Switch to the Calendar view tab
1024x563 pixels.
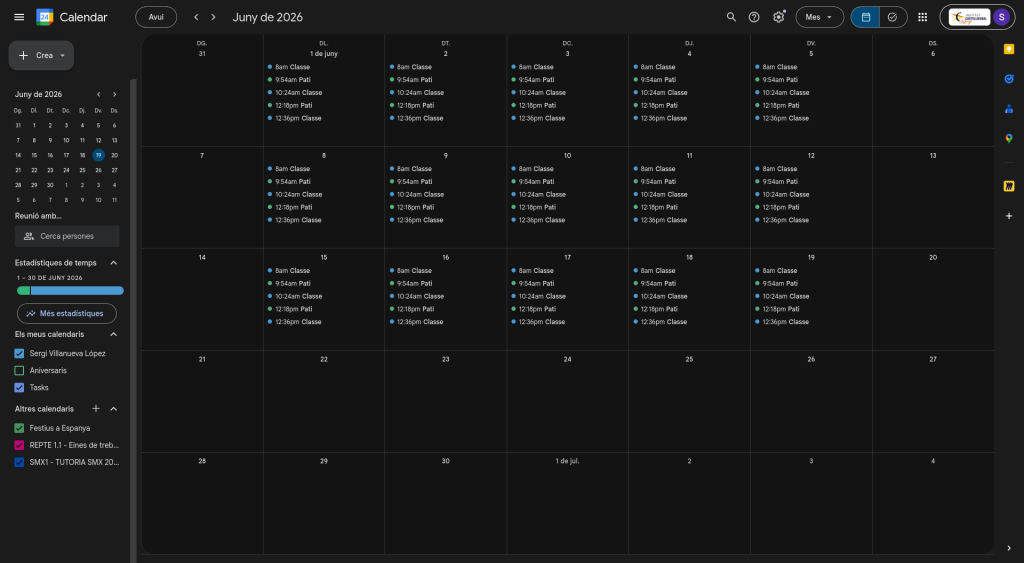tap(865, 17)
